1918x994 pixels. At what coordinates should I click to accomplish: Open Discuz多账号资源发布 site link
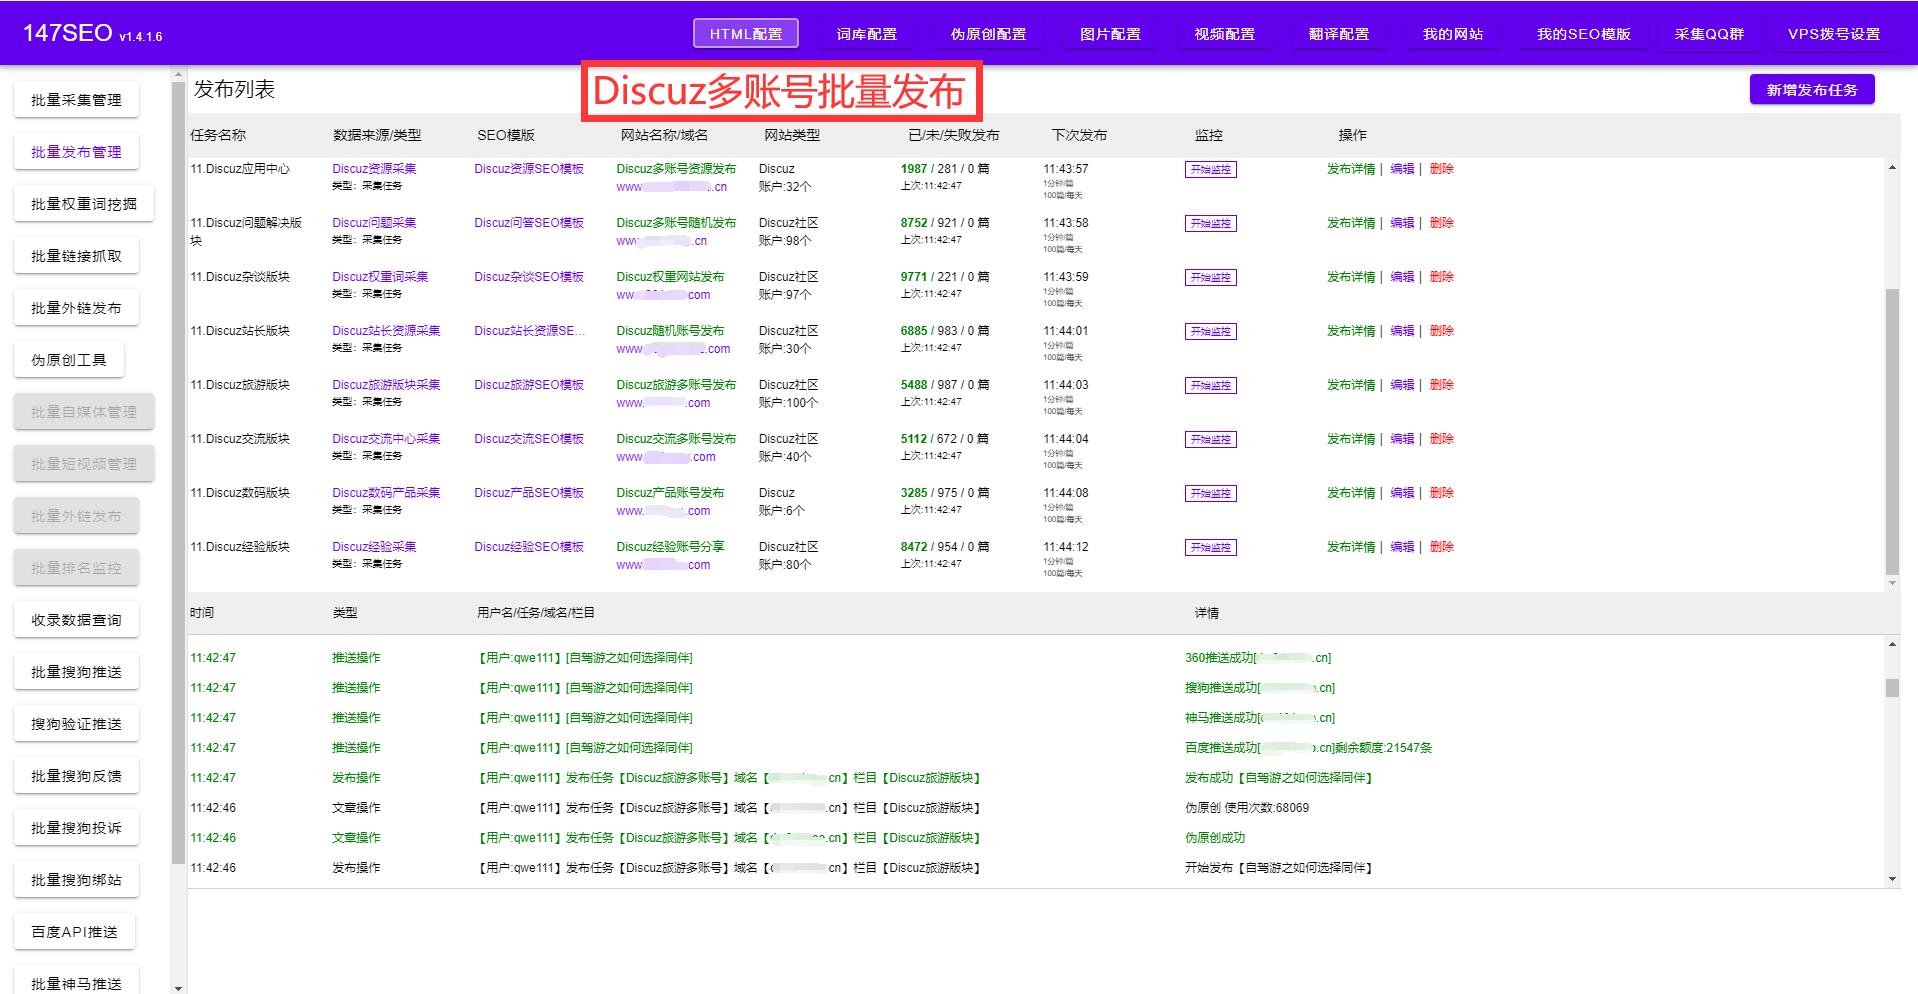pos(676,169)
